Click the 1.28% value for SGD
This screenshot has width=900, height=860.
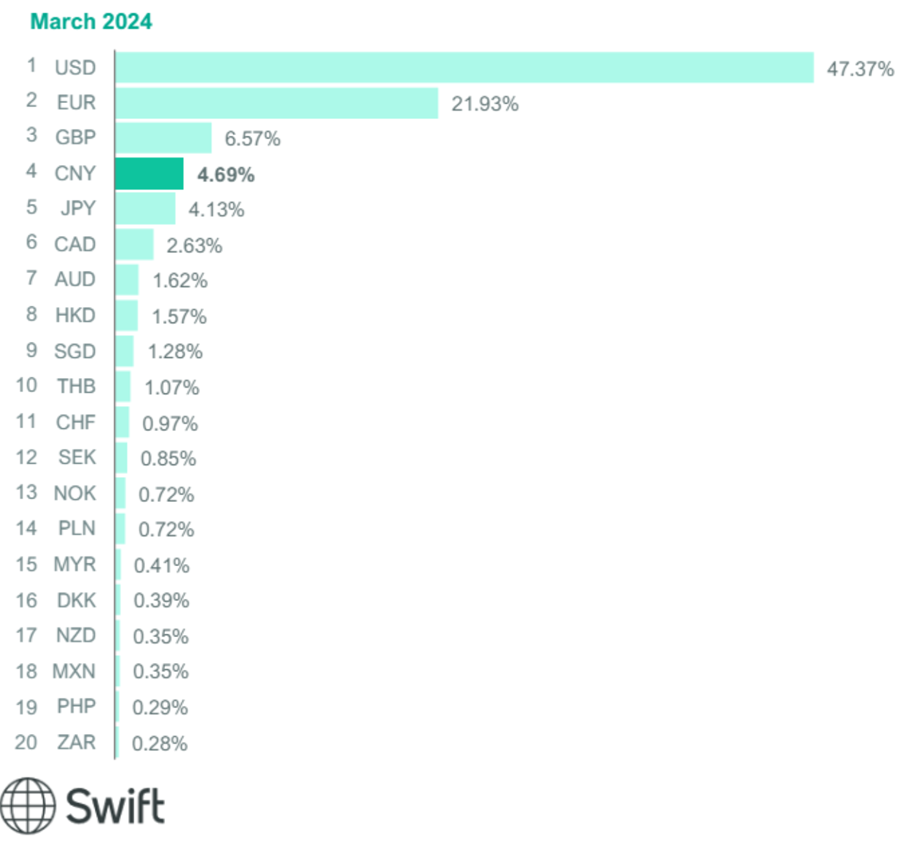tap(175, 352)
